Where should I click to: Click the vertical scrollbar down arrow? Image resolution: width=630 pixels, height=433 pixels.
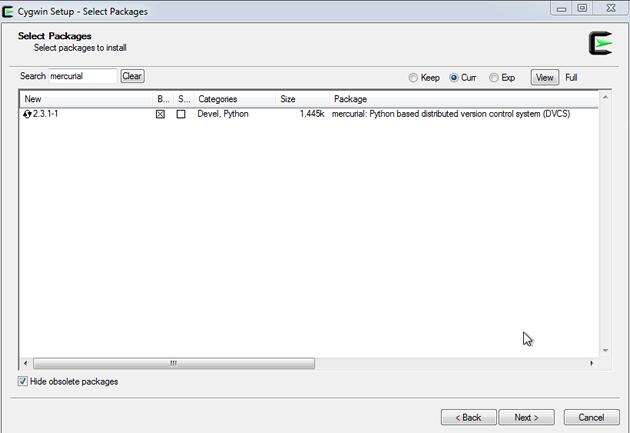click(x=605, y=351)
